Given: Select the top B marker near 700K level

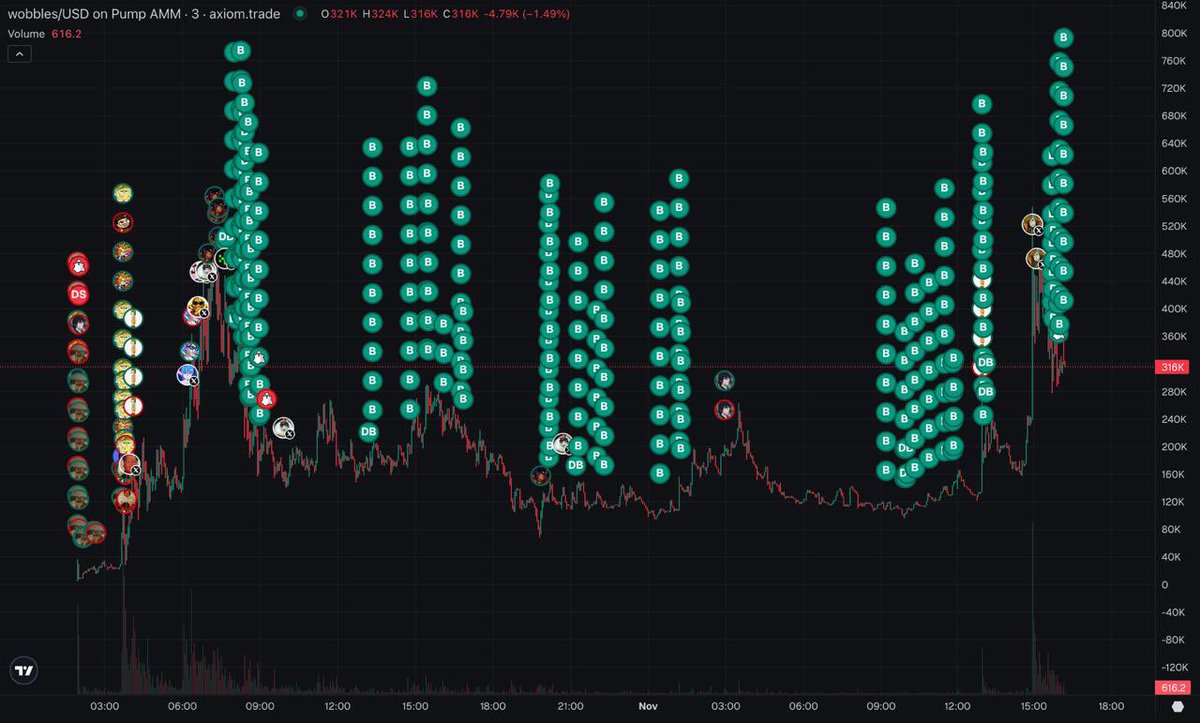Looking at the screenshot, I should [982, 103].
